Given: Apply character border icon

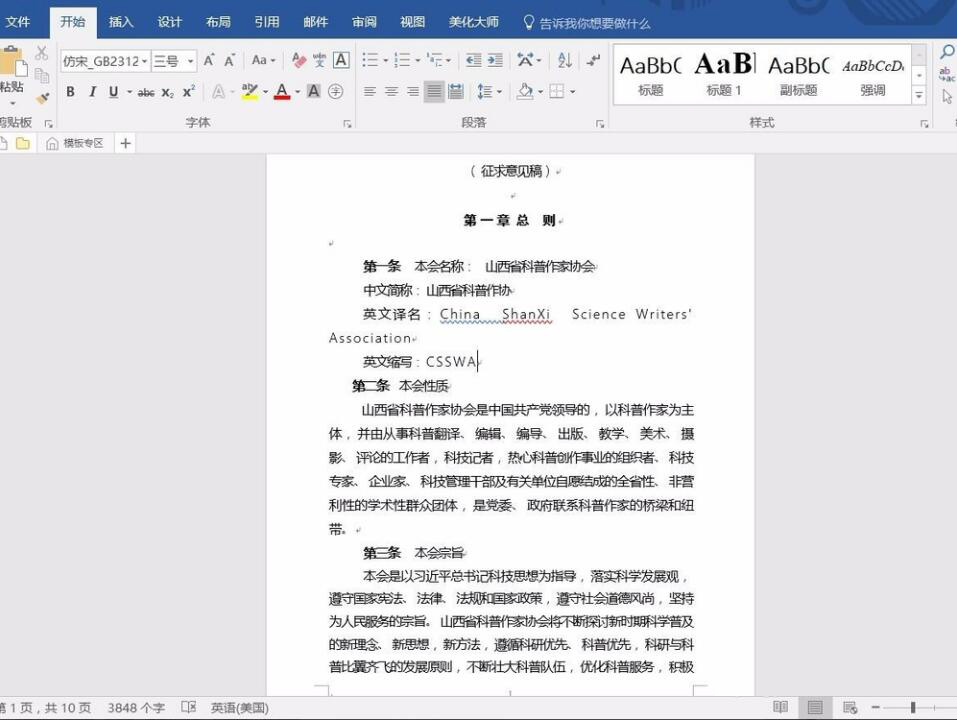Looking at the screenshot, I should 341,60.
